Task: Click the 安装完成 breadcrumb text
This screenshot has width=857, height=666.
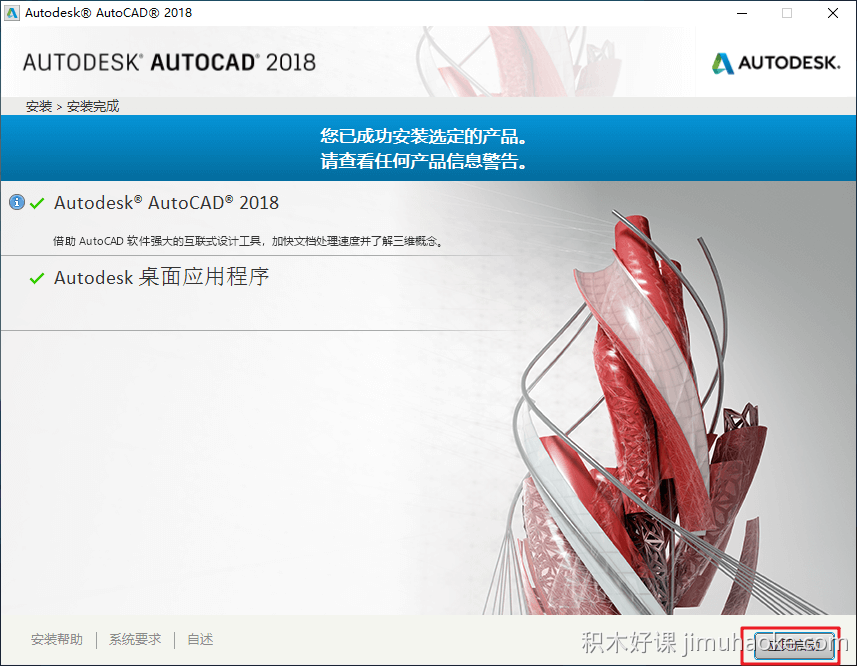Action: pyautogui.click(x=93, y=106)
